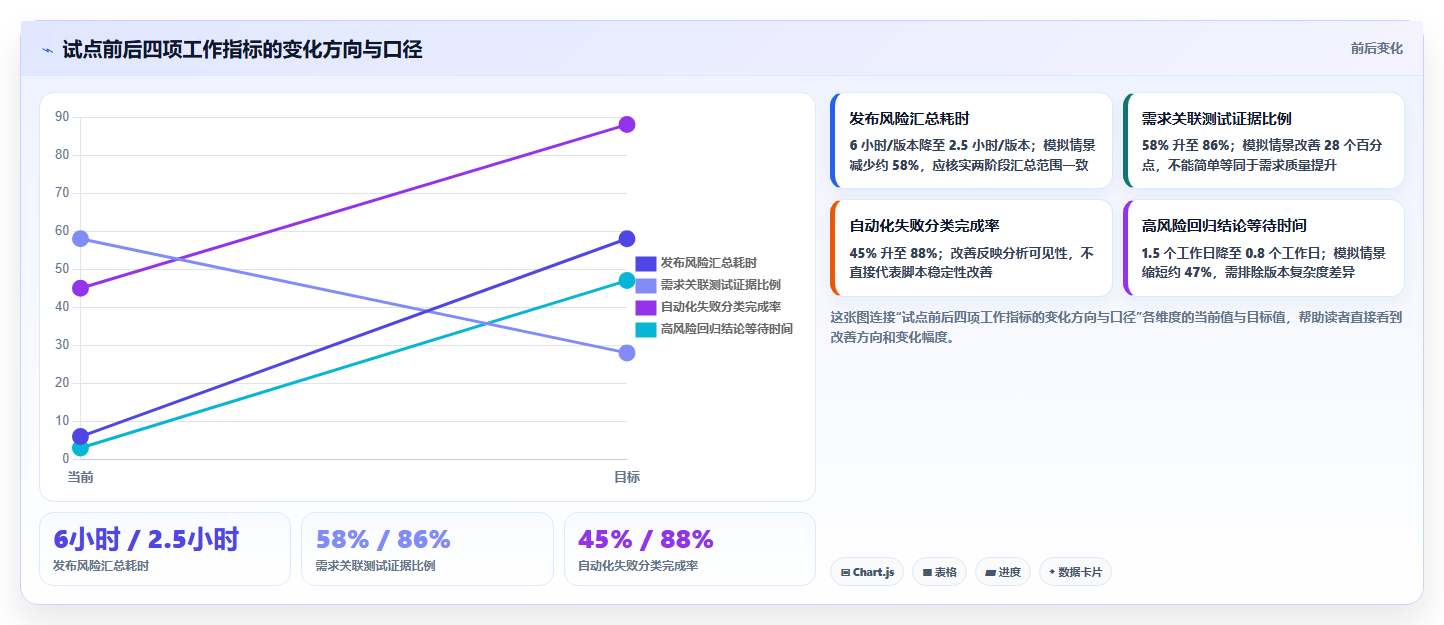The image size is (1444, 625).
Task: Click legend text 需求关联测试证据比例
Action: pos(720,285)
